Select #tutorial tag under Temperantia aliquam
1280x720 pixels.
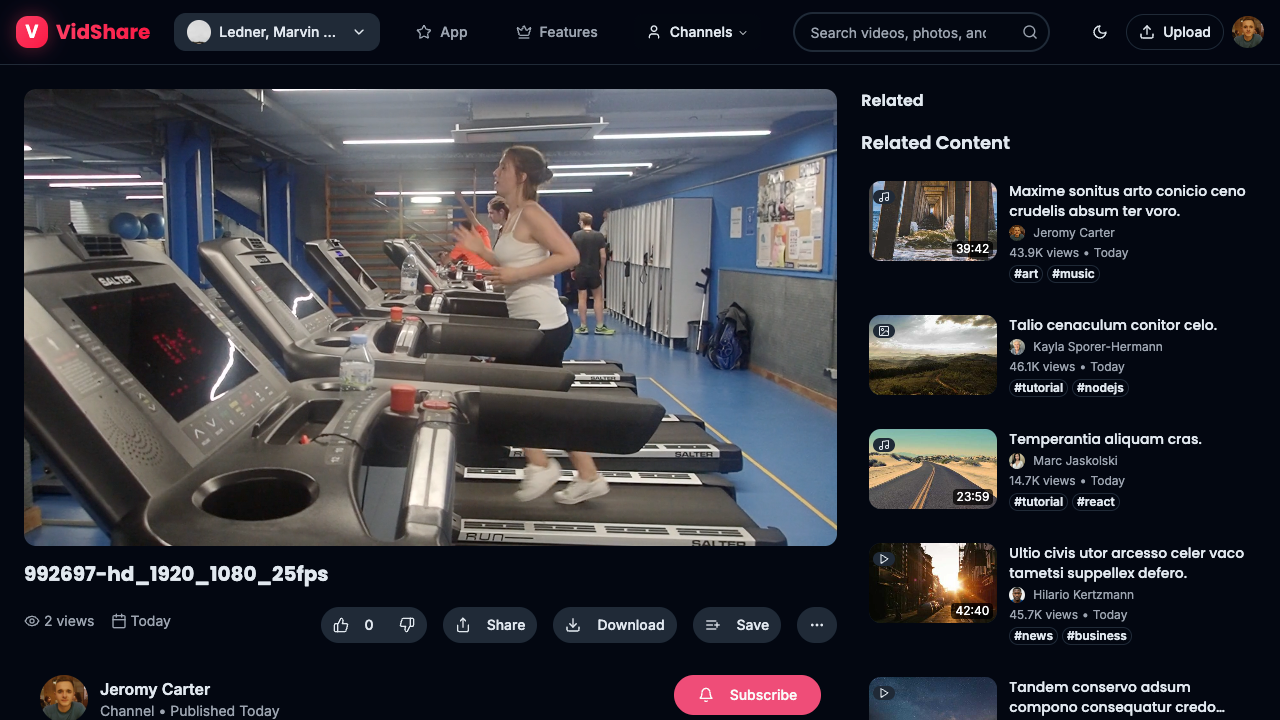click(1039, 502)
